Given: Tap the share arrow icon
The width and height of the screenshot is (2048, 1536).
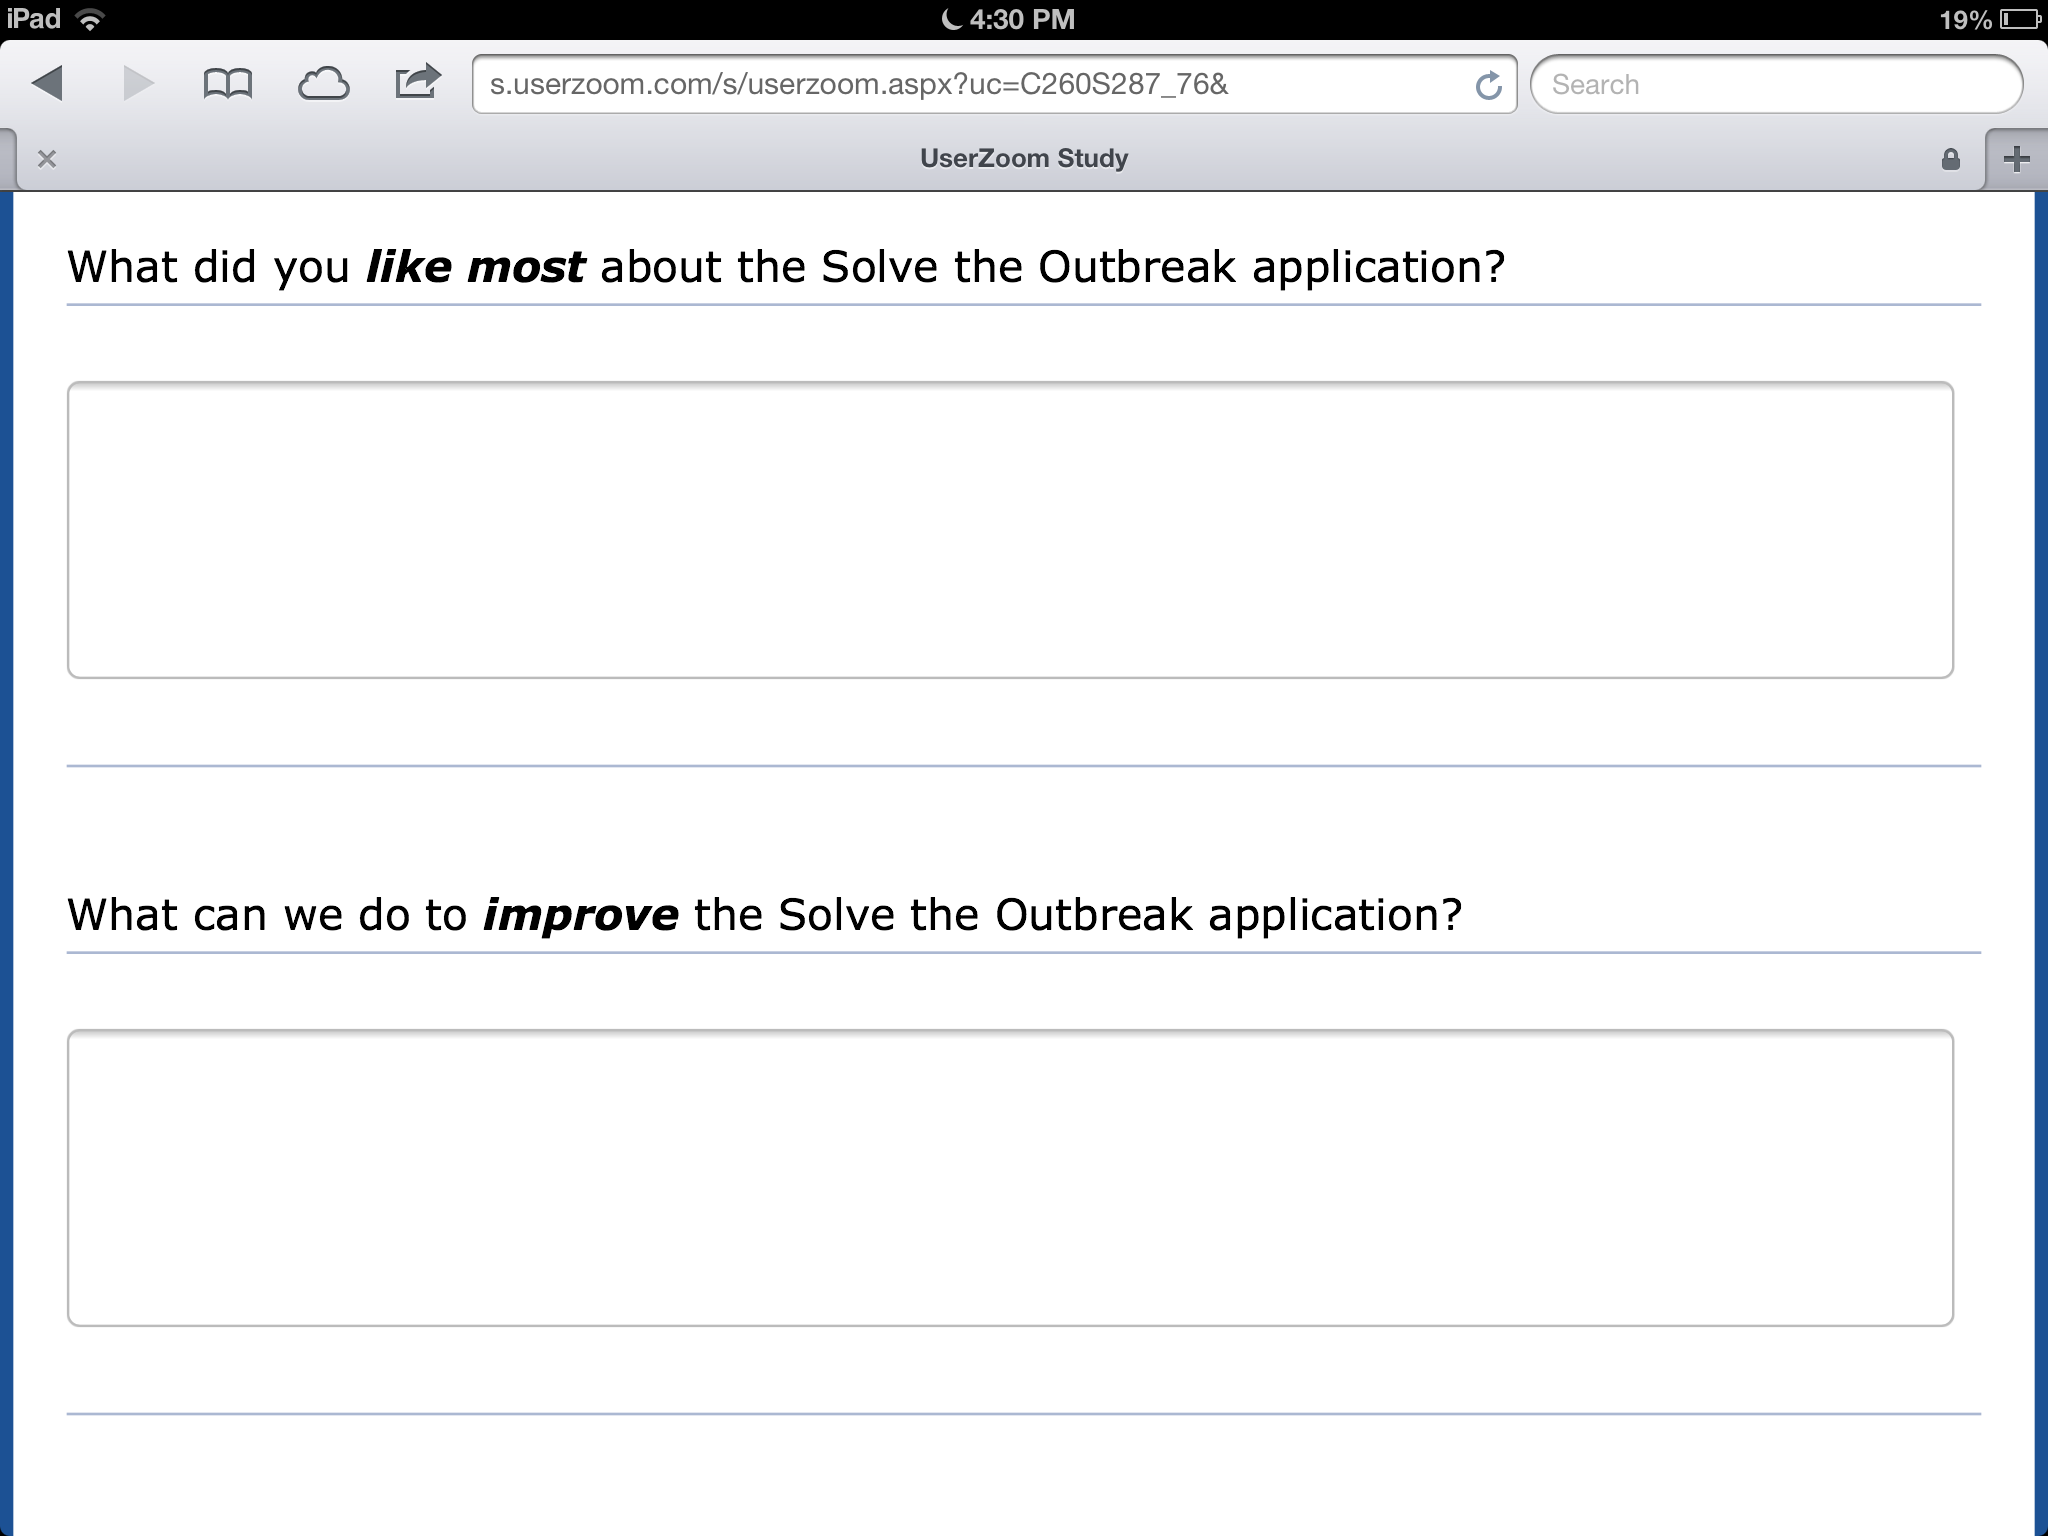Looking at the screenshot, I should [x=417, y=82].
